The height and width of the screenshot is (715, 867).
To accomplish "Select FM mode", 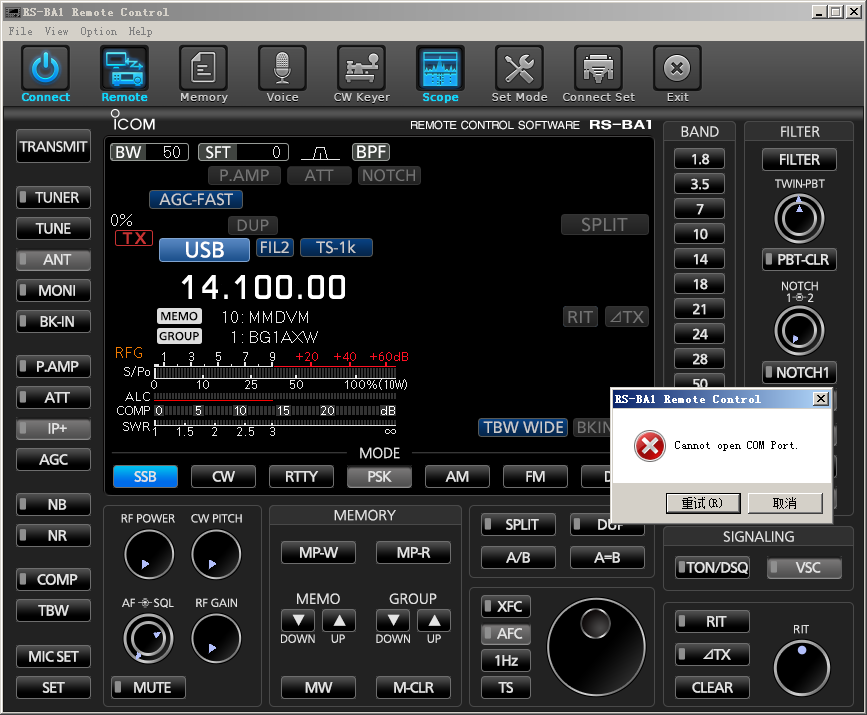I will coord(535,476).
